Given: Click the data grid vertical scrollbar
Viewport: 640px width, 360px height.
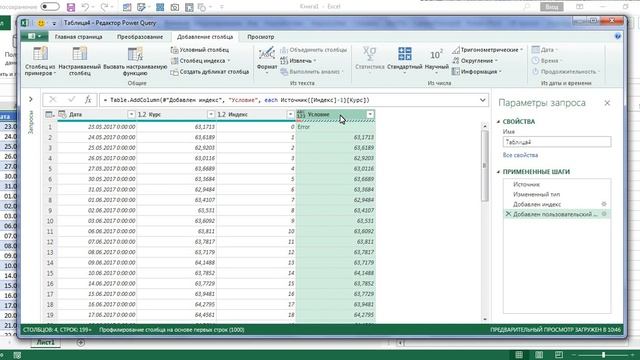Looking at the screenshot, I should [484, 165].
